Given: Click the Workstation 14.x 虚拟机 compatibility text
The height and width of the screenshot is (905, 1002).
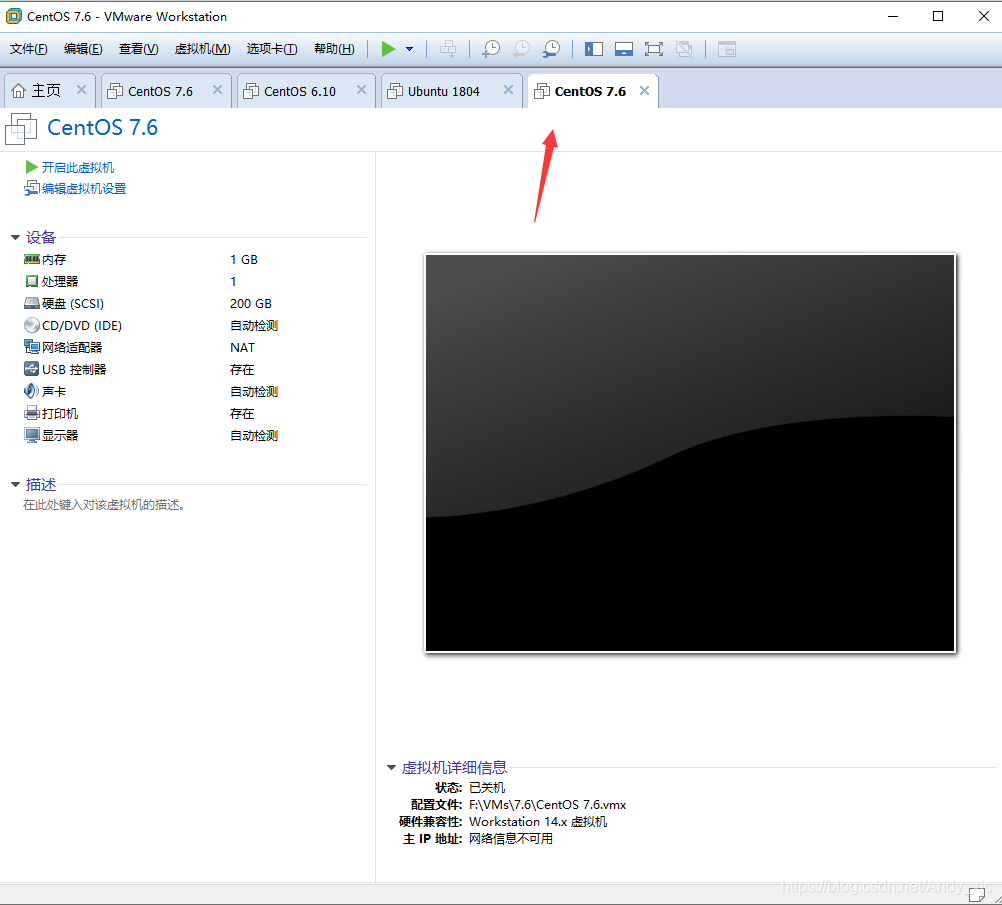Looking at the screenshot, I should tap(538, 822).
